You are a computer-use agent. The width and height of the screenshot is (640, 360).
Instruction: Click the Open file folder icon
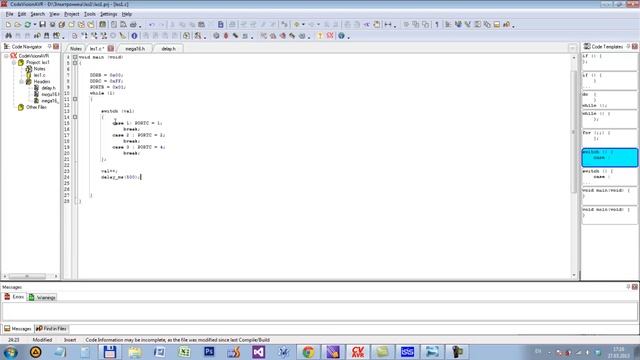[x=18, y=25]
